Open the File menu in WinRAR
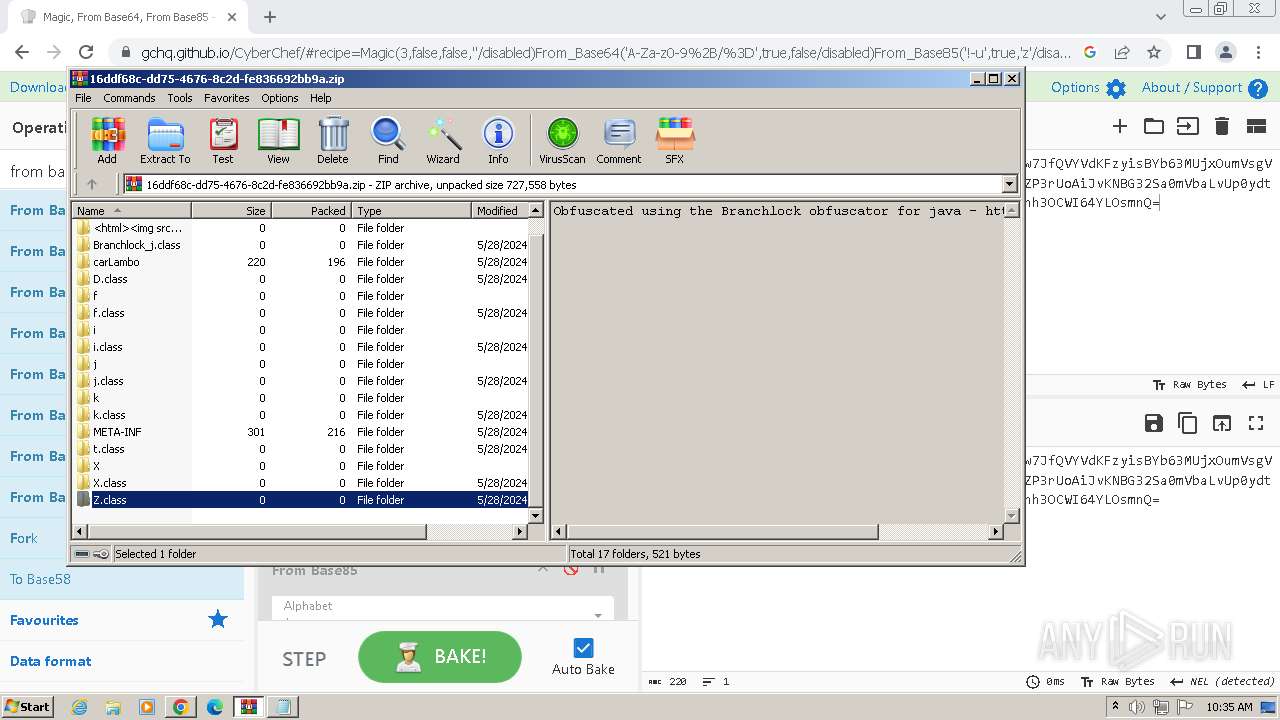Screen dimensions: 1280x720 (x=83, y=98)
